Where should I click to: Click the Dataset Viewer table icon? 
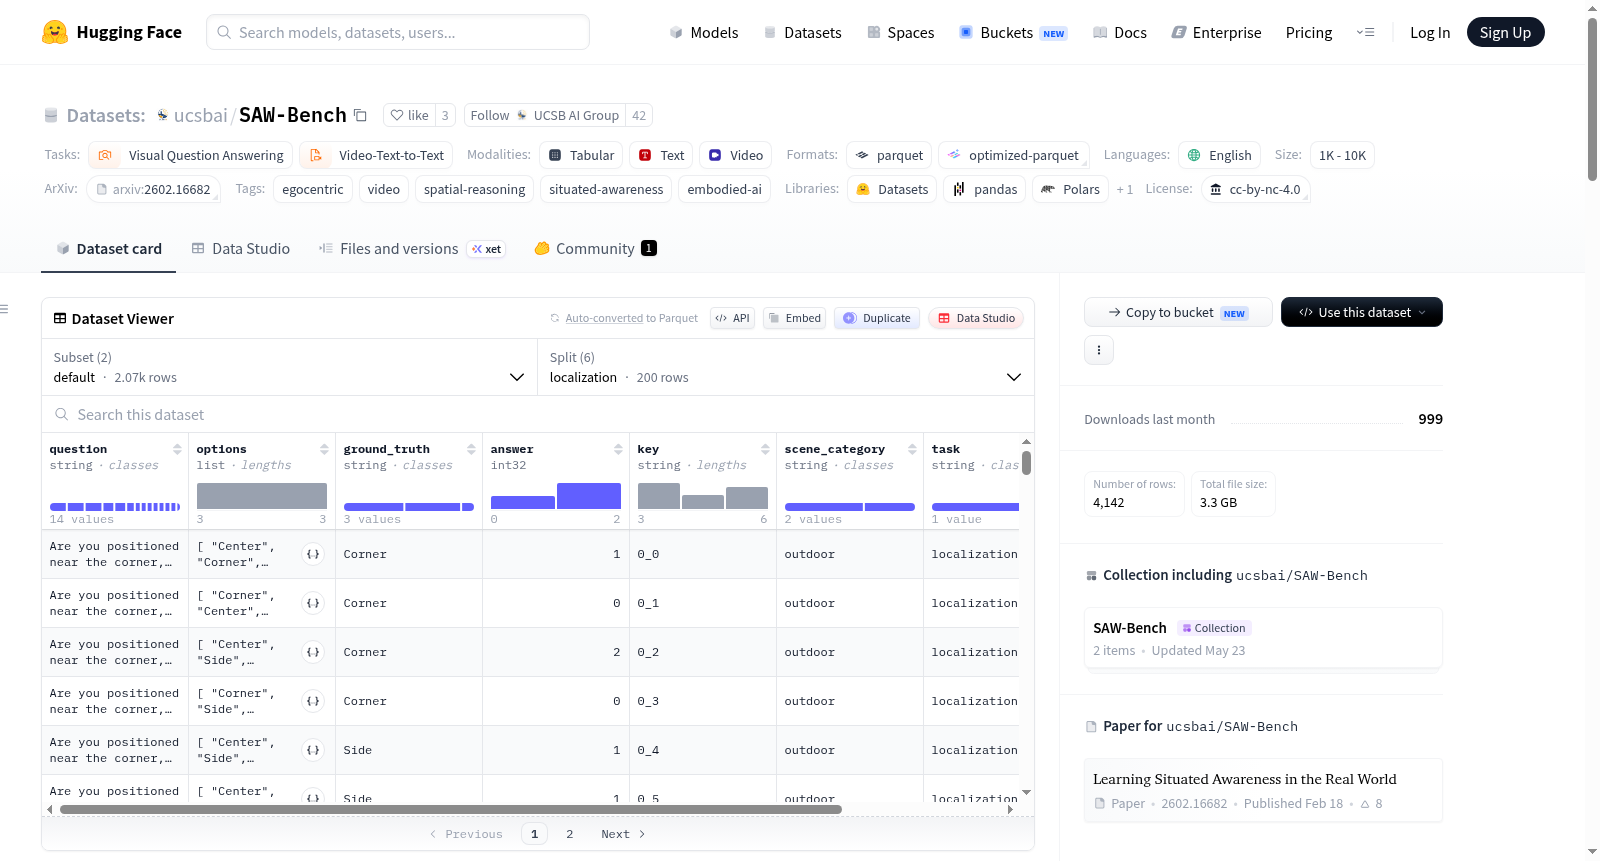pyautogui.click(x=60, y=319)
